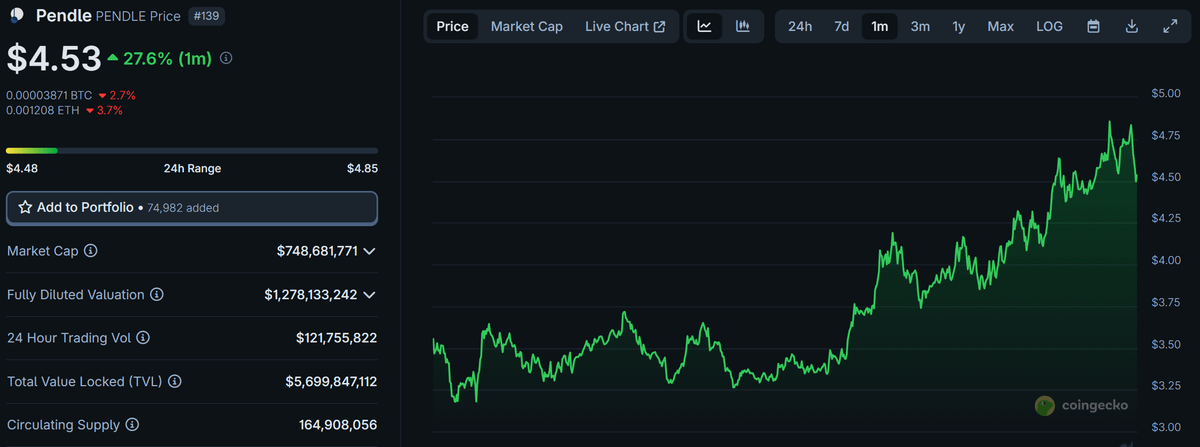Show Total Value Locked info icon

(175, 382)
